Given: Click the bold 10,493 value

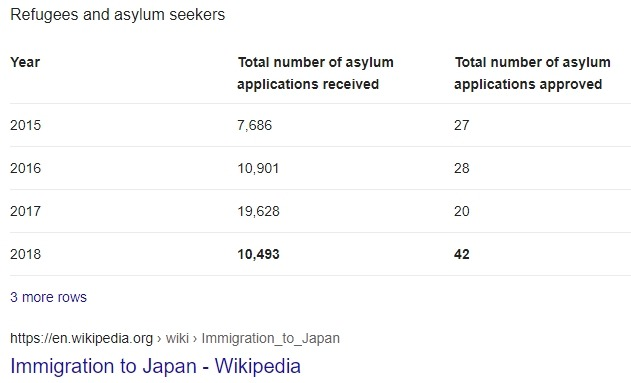Looking at the screenshot, I should point(258,254).
